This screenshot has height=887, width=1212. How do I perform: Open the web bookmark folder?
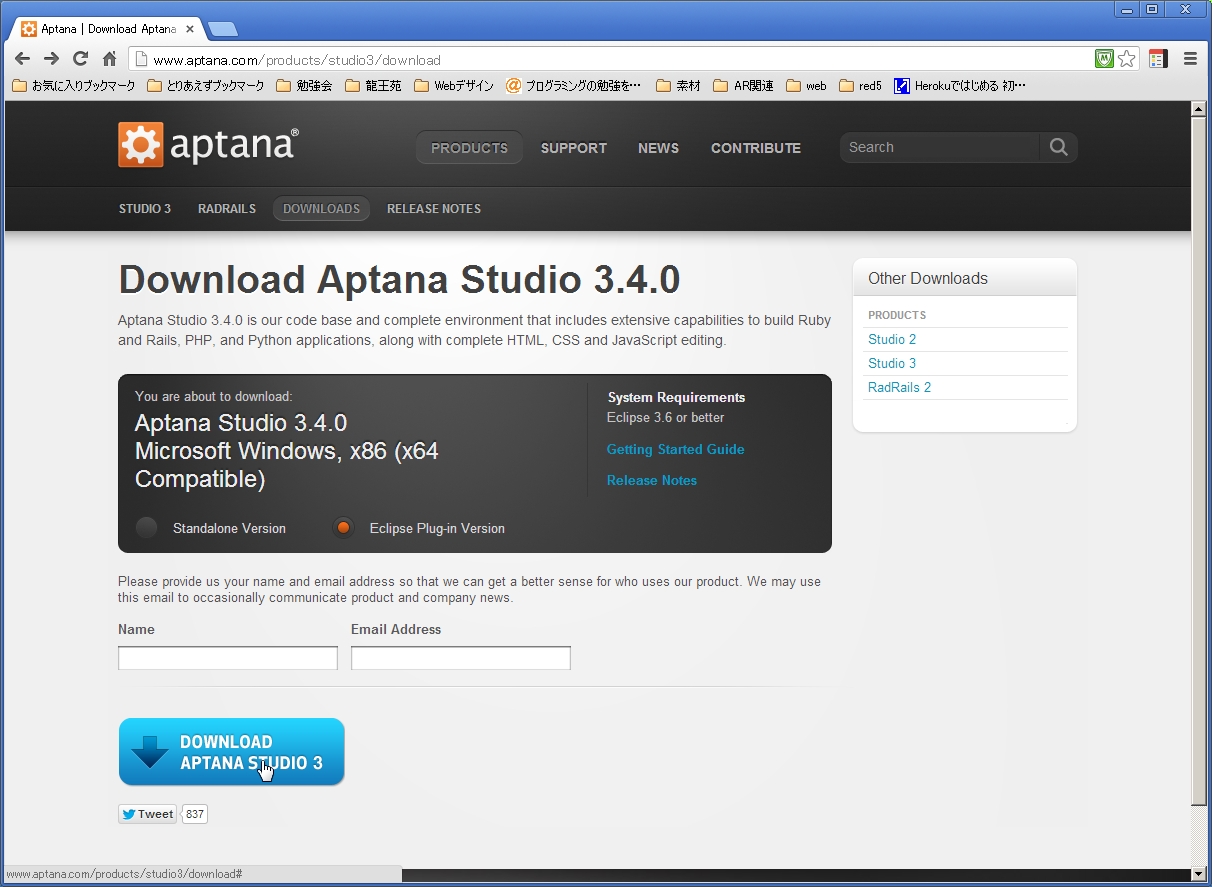pos(807,86)
